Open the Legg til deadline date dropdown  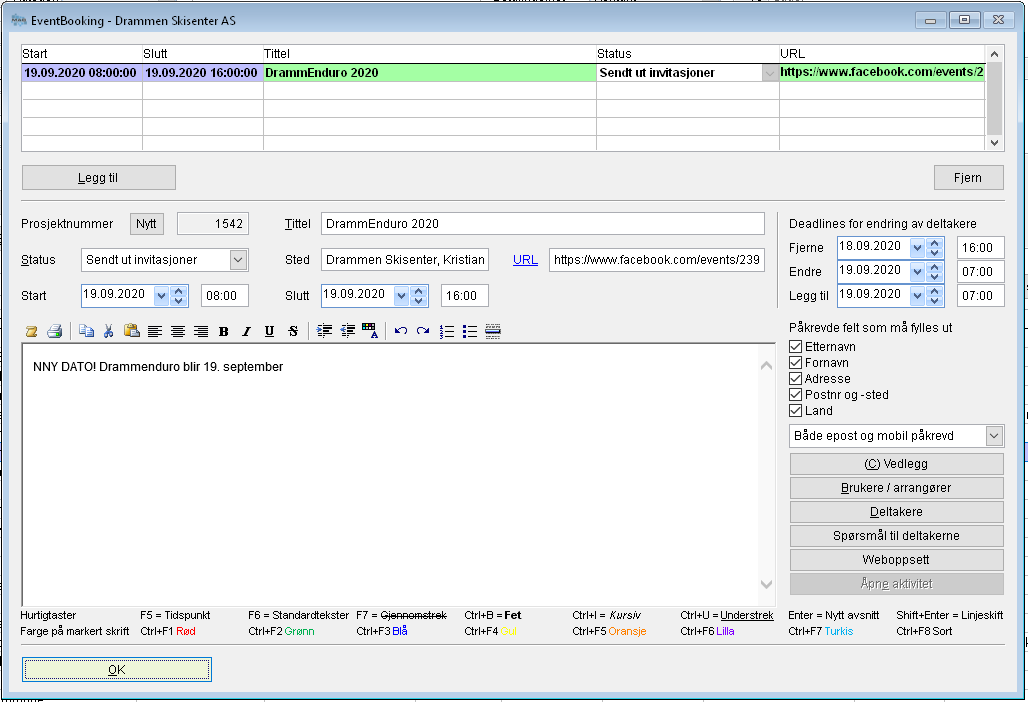point(917,296)
